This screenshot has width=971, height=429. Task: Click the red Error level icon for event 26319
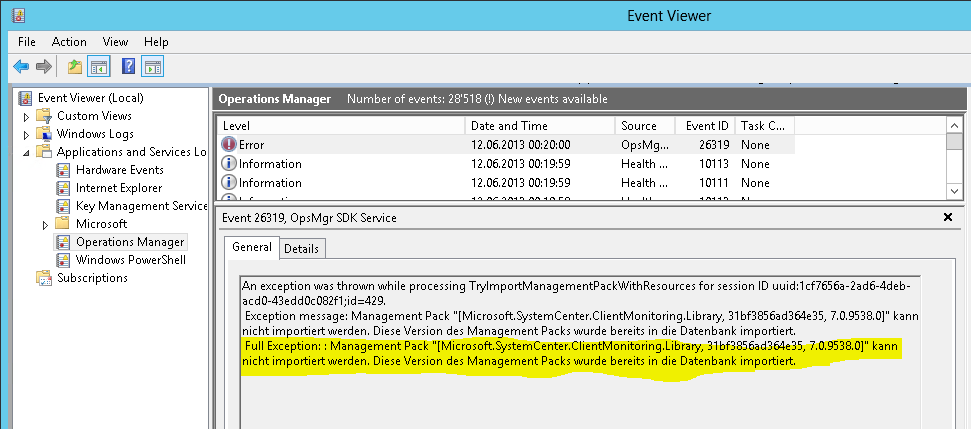229,145
